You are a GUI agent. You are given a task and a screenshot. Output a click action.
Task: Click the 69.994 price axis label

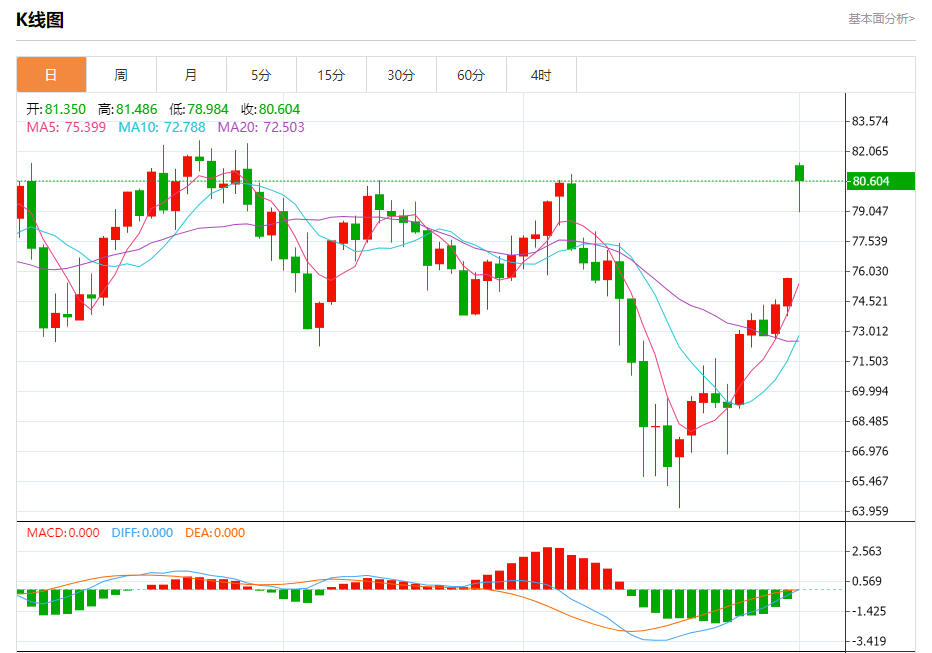coord(870,391)
